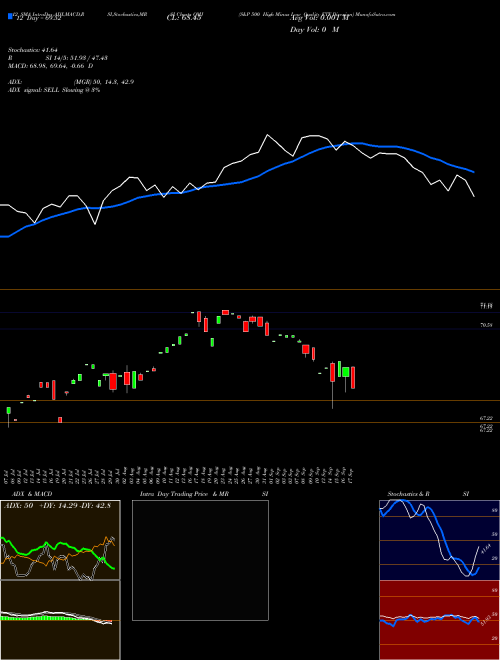The height and width of the screenshot is (660, 500).
Task: Click the 'Day Vol: 0 M' label
Action: (314, 30)
